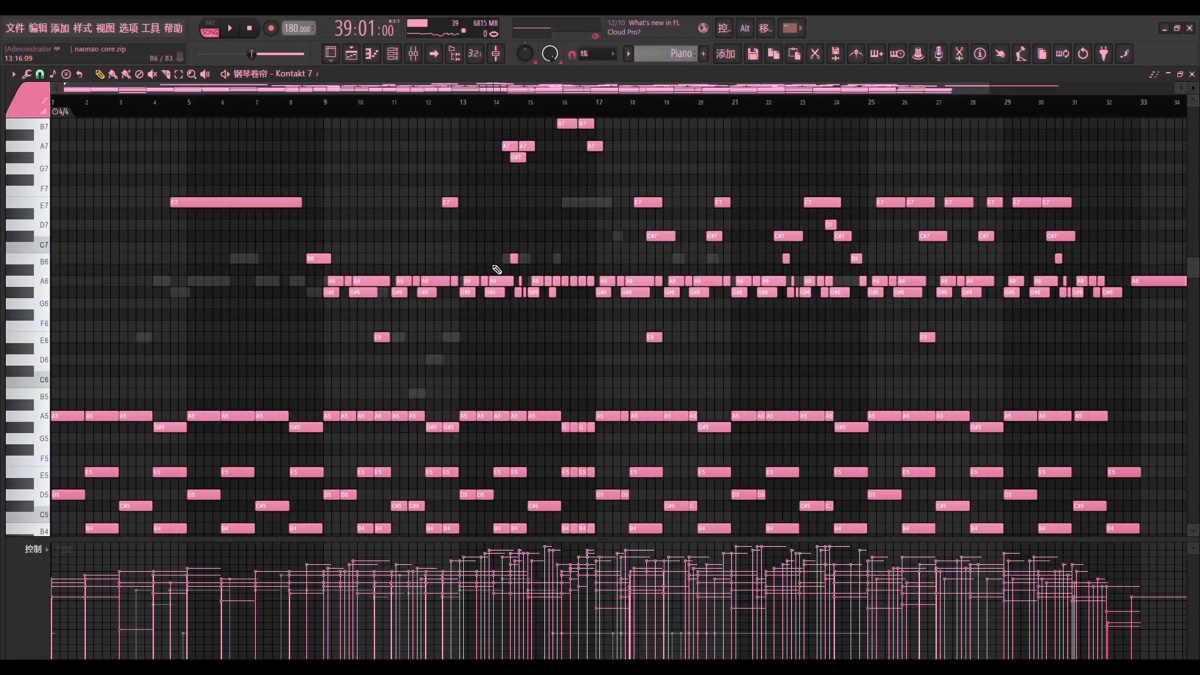
Task: Select the speaker playback tool
Action: [205, 74]
